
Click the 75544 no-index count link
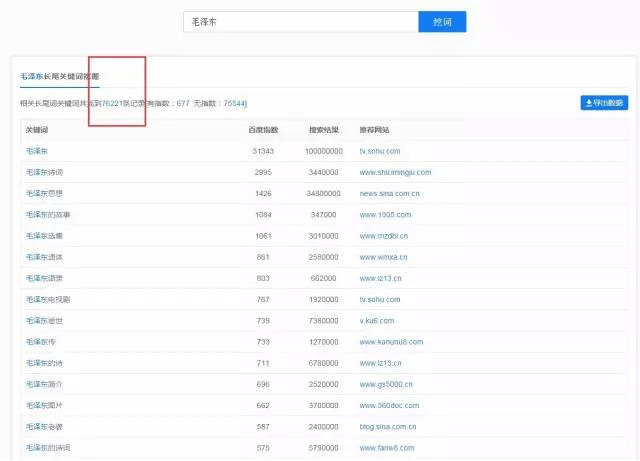click(234, 103)
